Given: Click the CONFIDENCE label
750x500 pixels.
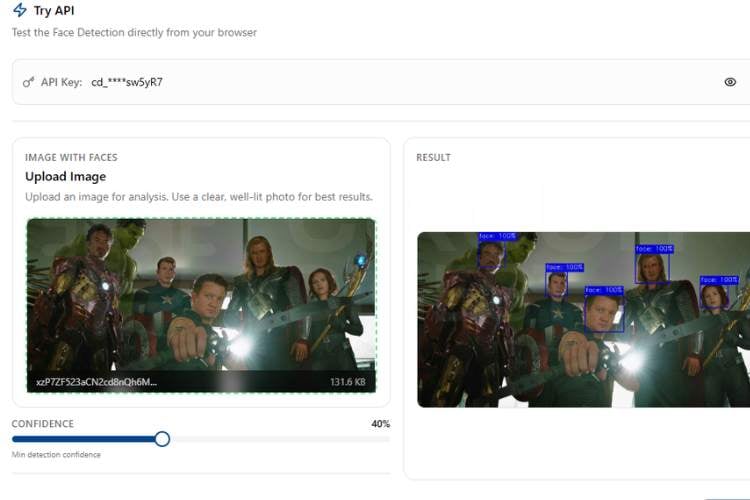Looking at the screenshot, I should pyautogui.click(x=43, y=424).
